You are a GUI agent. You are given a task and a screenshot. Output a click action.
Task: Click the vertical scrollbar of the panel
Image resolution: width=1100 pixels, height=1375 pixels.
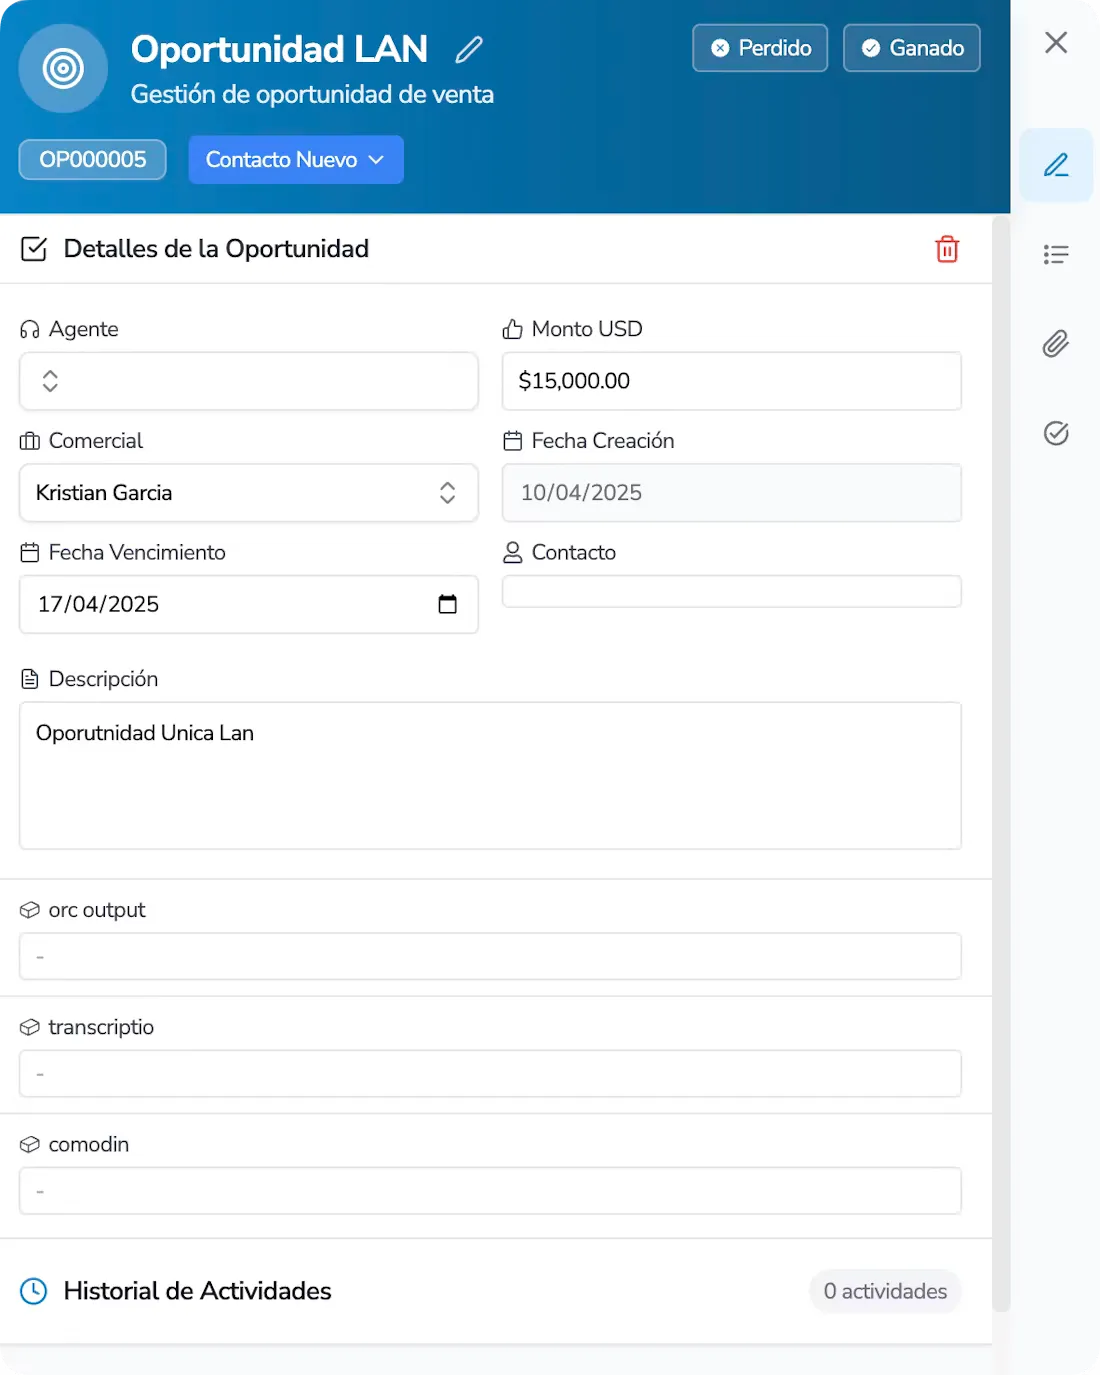tap(1001, 760)
